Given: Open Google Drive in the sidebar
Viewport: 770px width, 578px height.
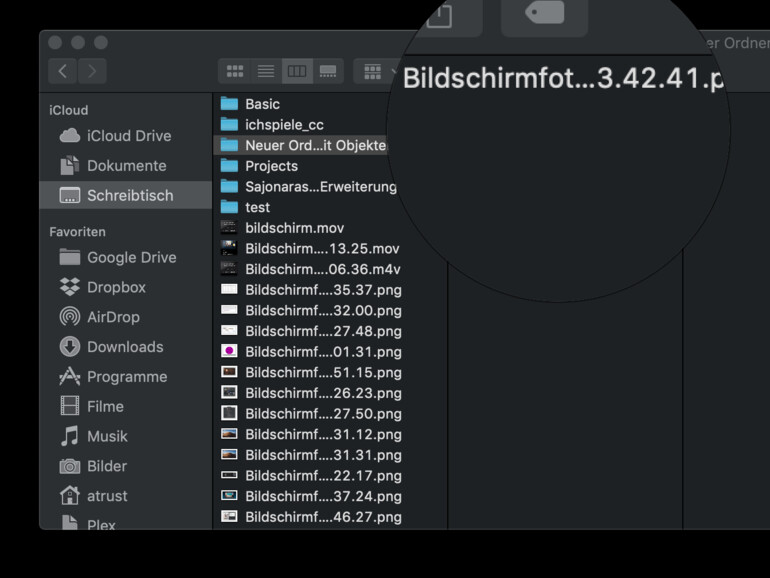Looking at the screenshot, I should click(x=131, y=257).
